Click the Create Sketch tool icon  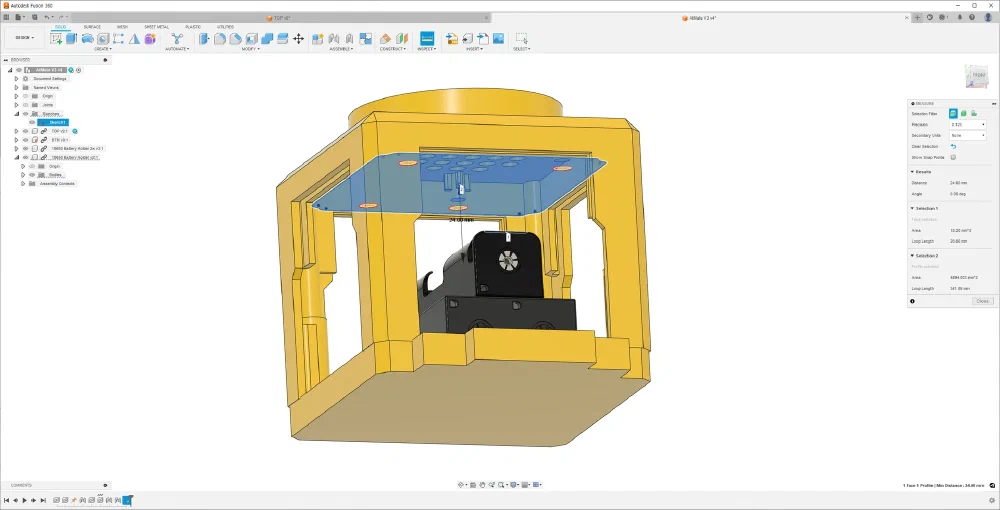pos(57,38)
